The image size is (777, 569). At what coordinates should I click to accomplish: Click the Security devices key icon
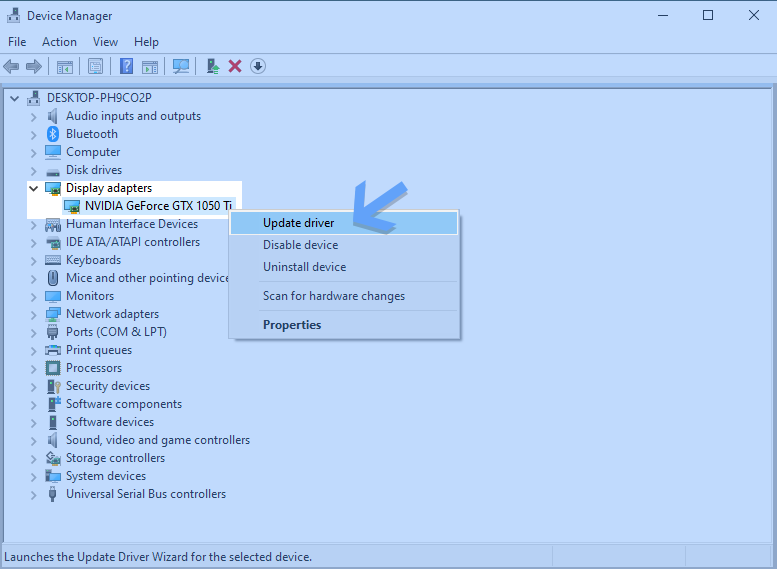[x=54, y=386]
